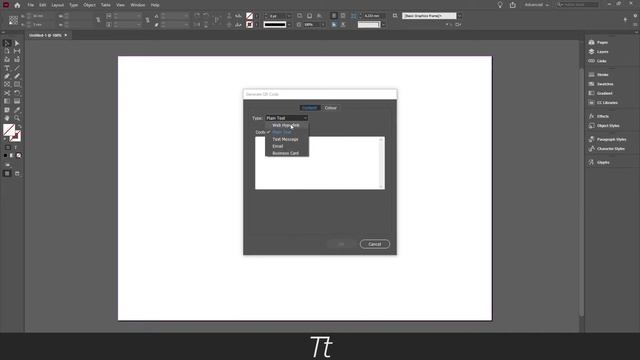Click the Share icon in top bar

coord(513,5)
